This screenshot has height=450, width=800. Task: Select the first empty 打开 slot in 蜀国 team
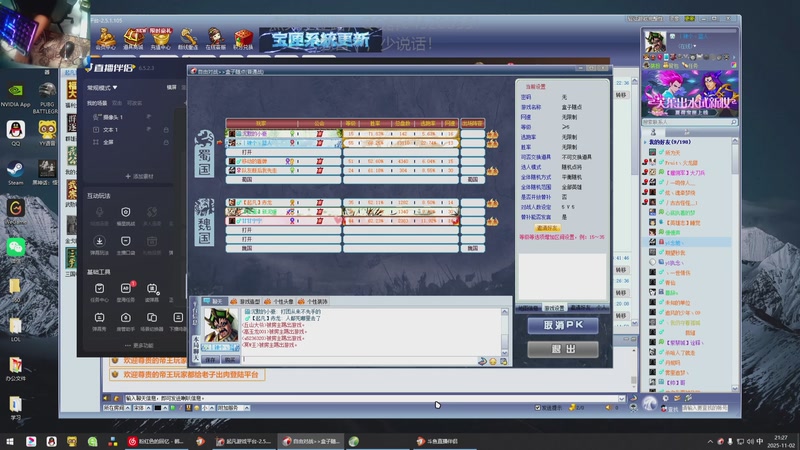[x=283, y=152]
